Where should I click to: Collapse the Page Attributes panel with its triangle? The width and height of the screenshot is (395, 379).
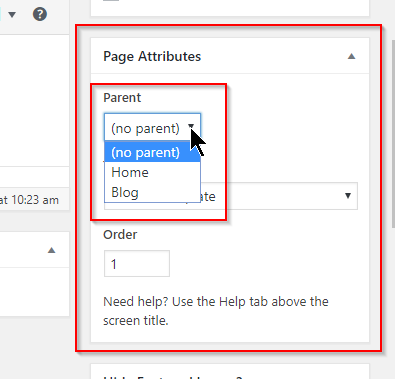[351, 56]
